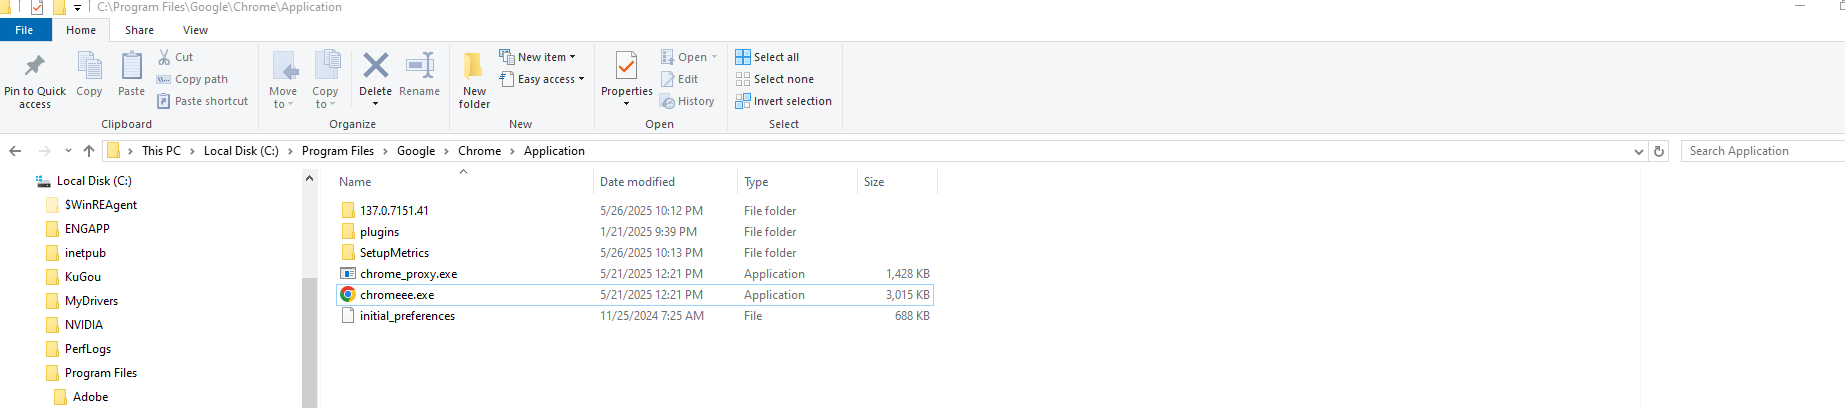Image resolution: width=1845 pixels, height=408 pixels.
Task: Rename the selected file
Action: 419,75
